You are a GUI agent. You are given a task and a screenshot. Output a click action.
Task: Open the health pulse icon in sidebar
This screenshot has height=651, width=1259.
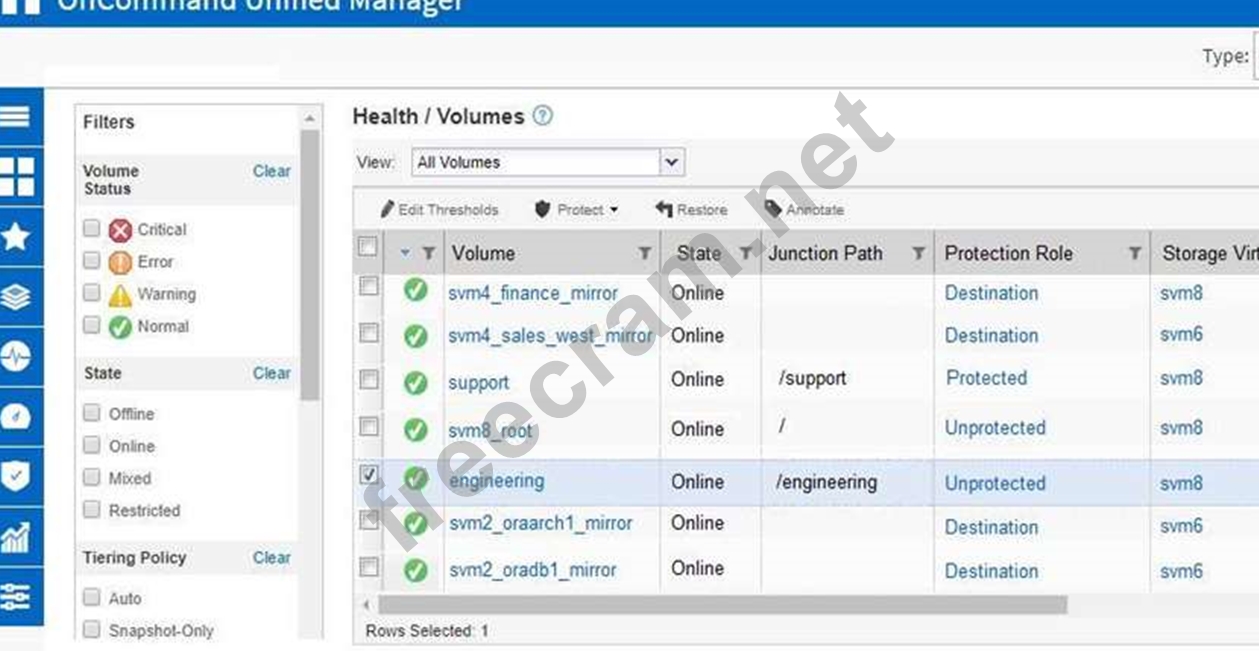point(17,358)
